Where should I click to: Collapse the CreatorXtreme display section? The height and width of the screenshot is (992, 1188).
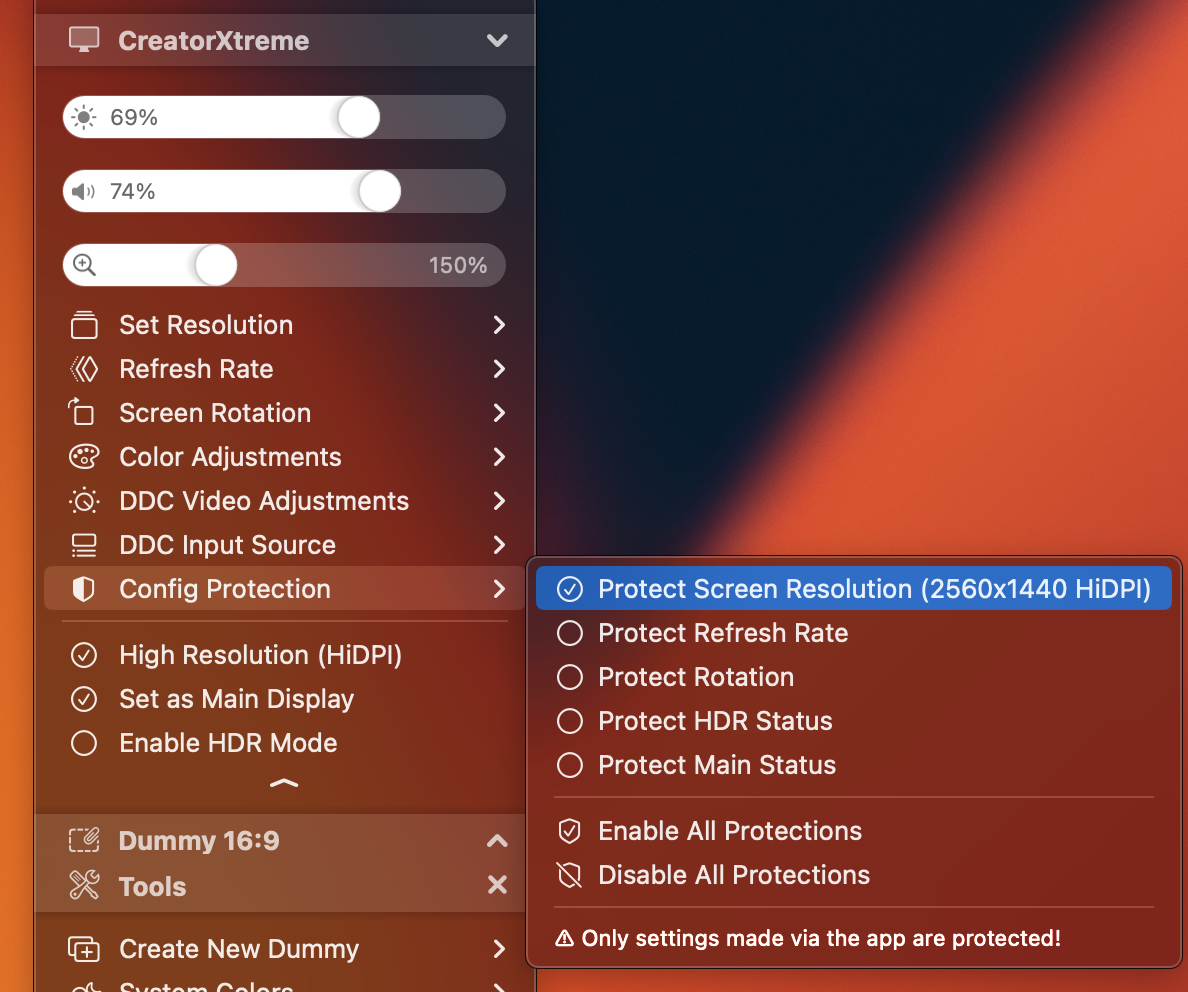coord(497,40)
